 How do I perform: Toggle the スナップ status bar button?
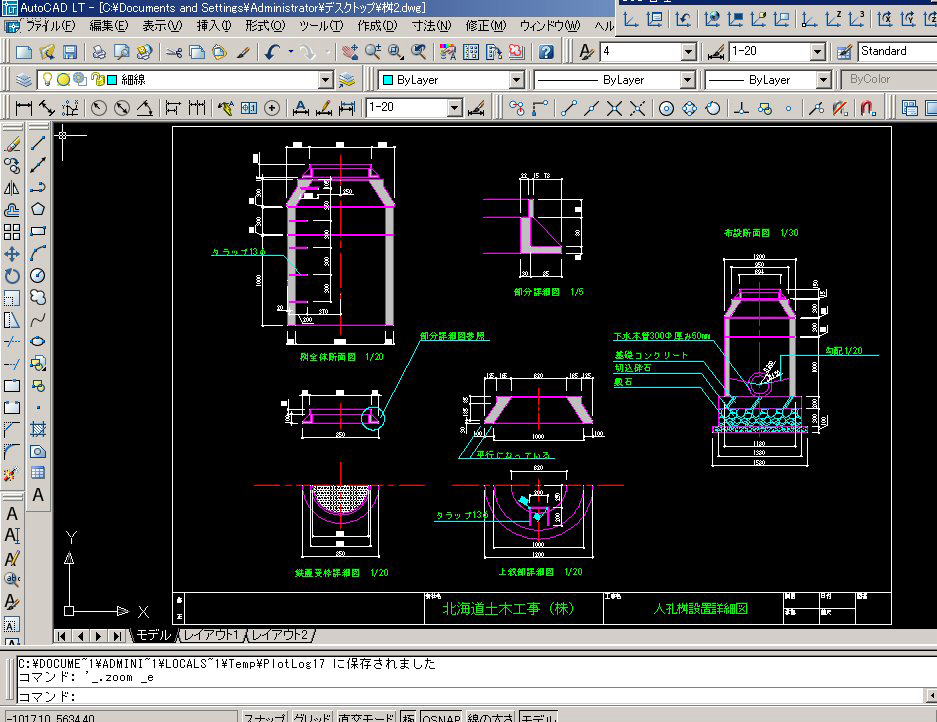click(265, 717)
